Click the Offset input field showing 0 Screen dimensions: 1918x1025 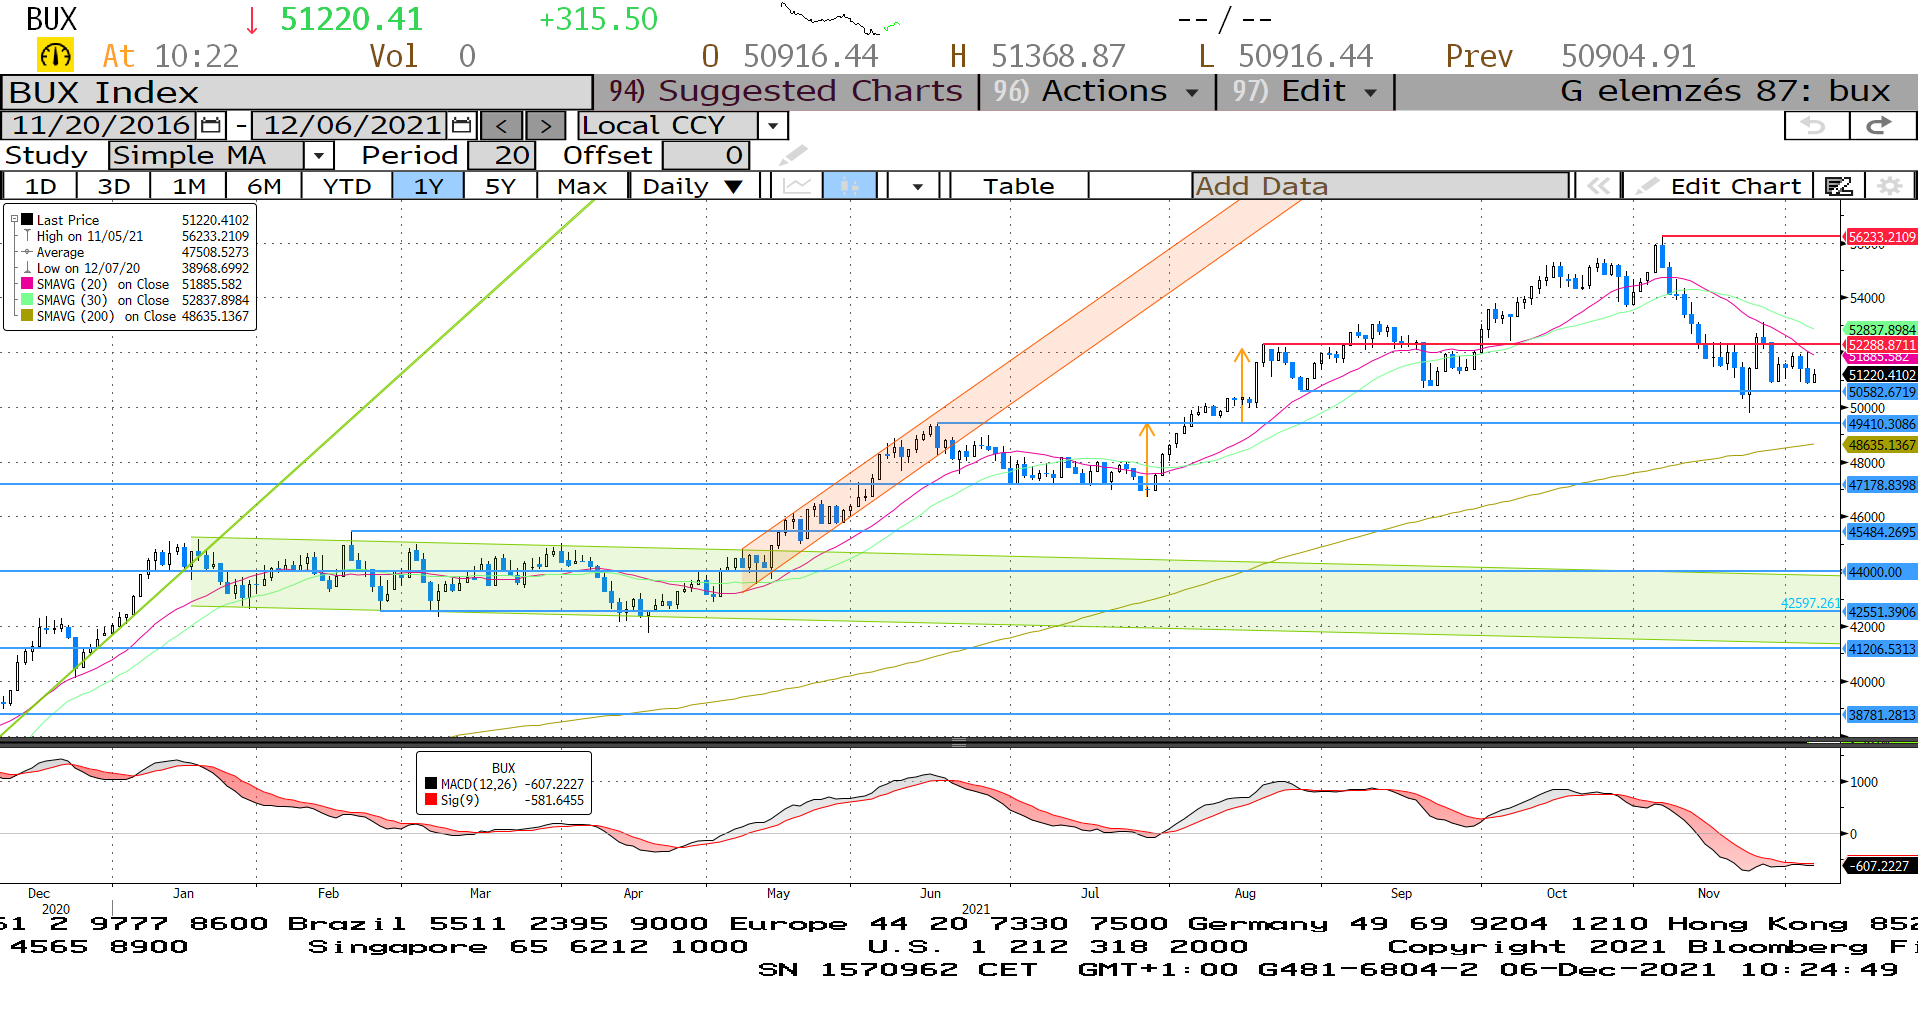click(705, 156)
